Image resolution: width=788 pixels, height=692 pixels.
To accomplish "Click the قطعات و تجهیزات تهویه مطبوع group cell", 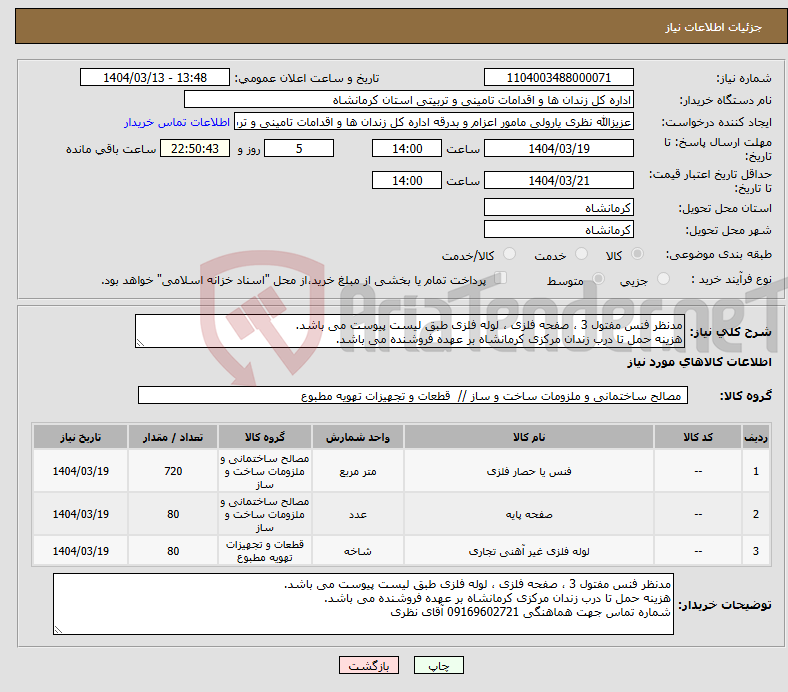I will (265, 551).
